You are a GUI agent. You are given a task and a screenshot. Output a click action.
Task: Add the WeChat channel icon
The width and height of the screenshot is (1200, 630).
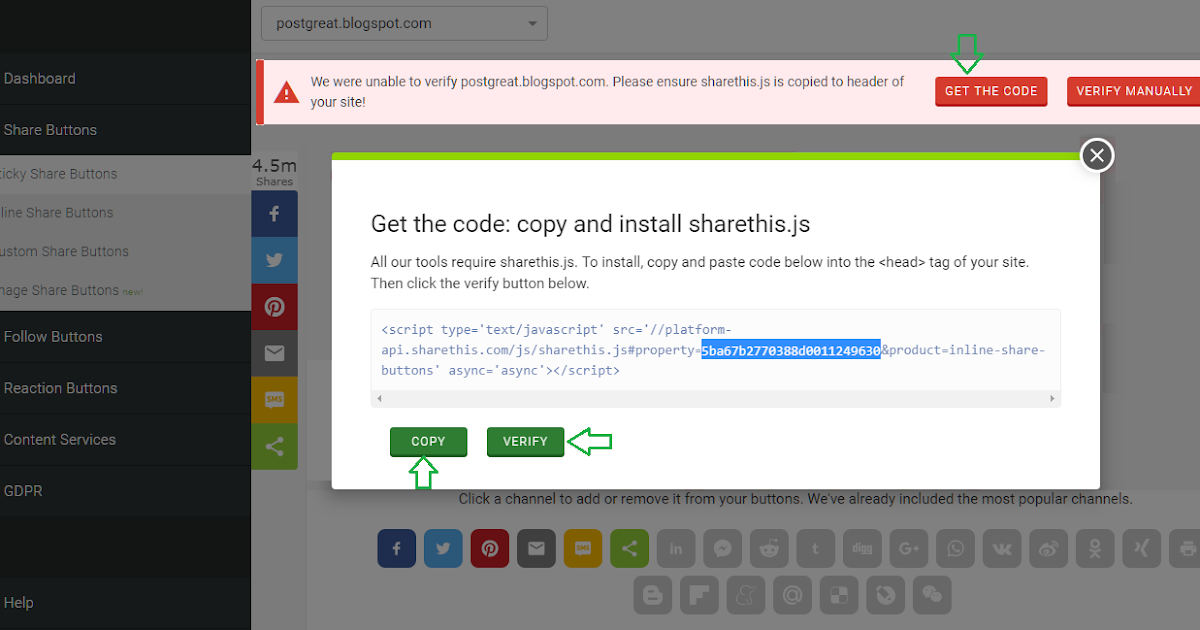point(932,595)
